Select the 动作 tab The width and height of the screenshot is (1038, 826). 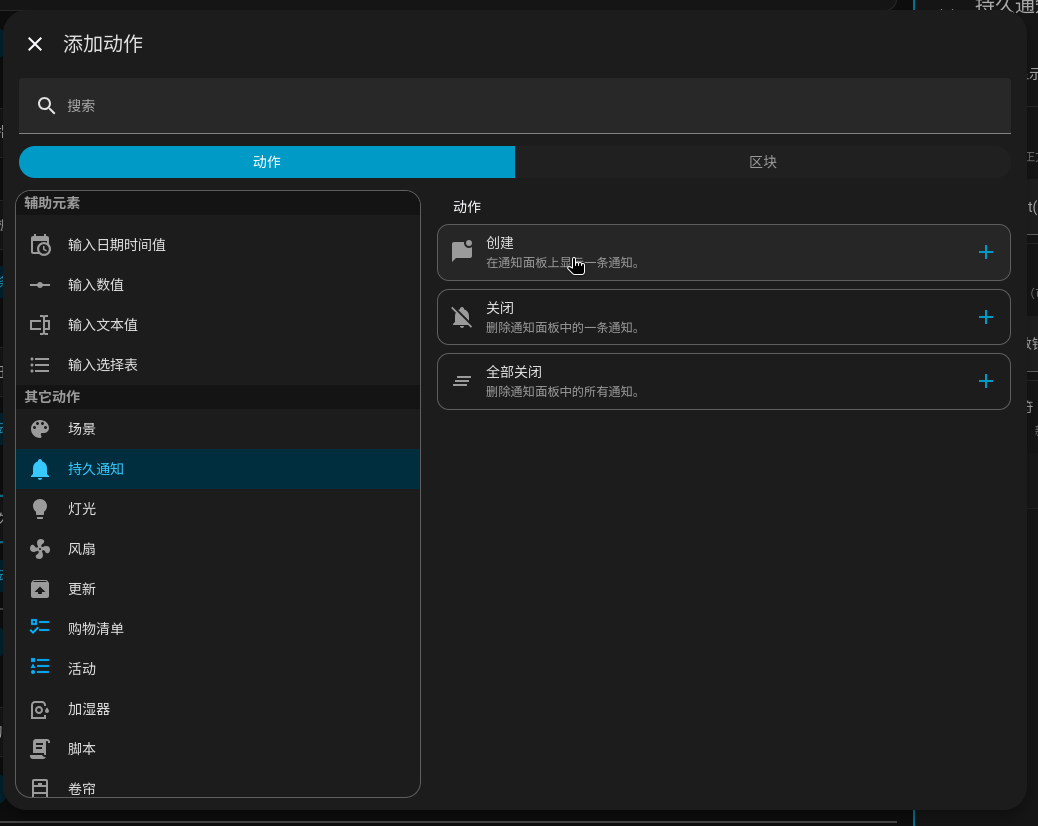coord(266,162)
